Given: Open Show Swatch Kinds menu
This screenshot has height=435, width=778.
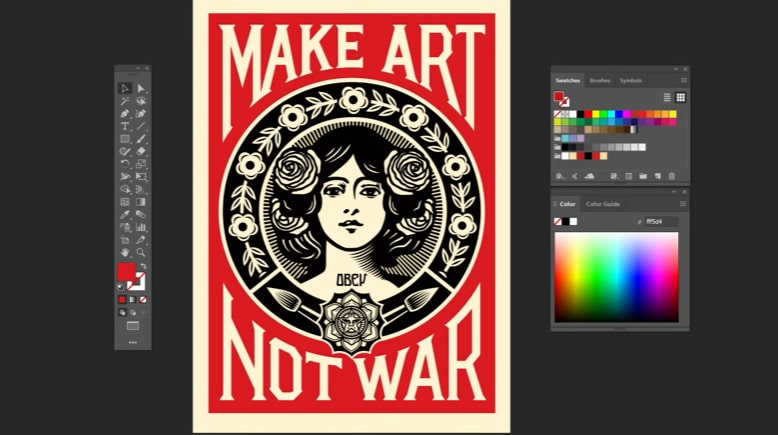Looking at the screenshot, I should click(x=614, y=176).
